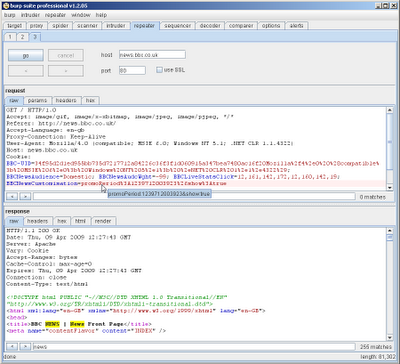Viewport: 400px width, 364px height.
Task: Click request scrollbar down arrow
Action: point(390,188)
